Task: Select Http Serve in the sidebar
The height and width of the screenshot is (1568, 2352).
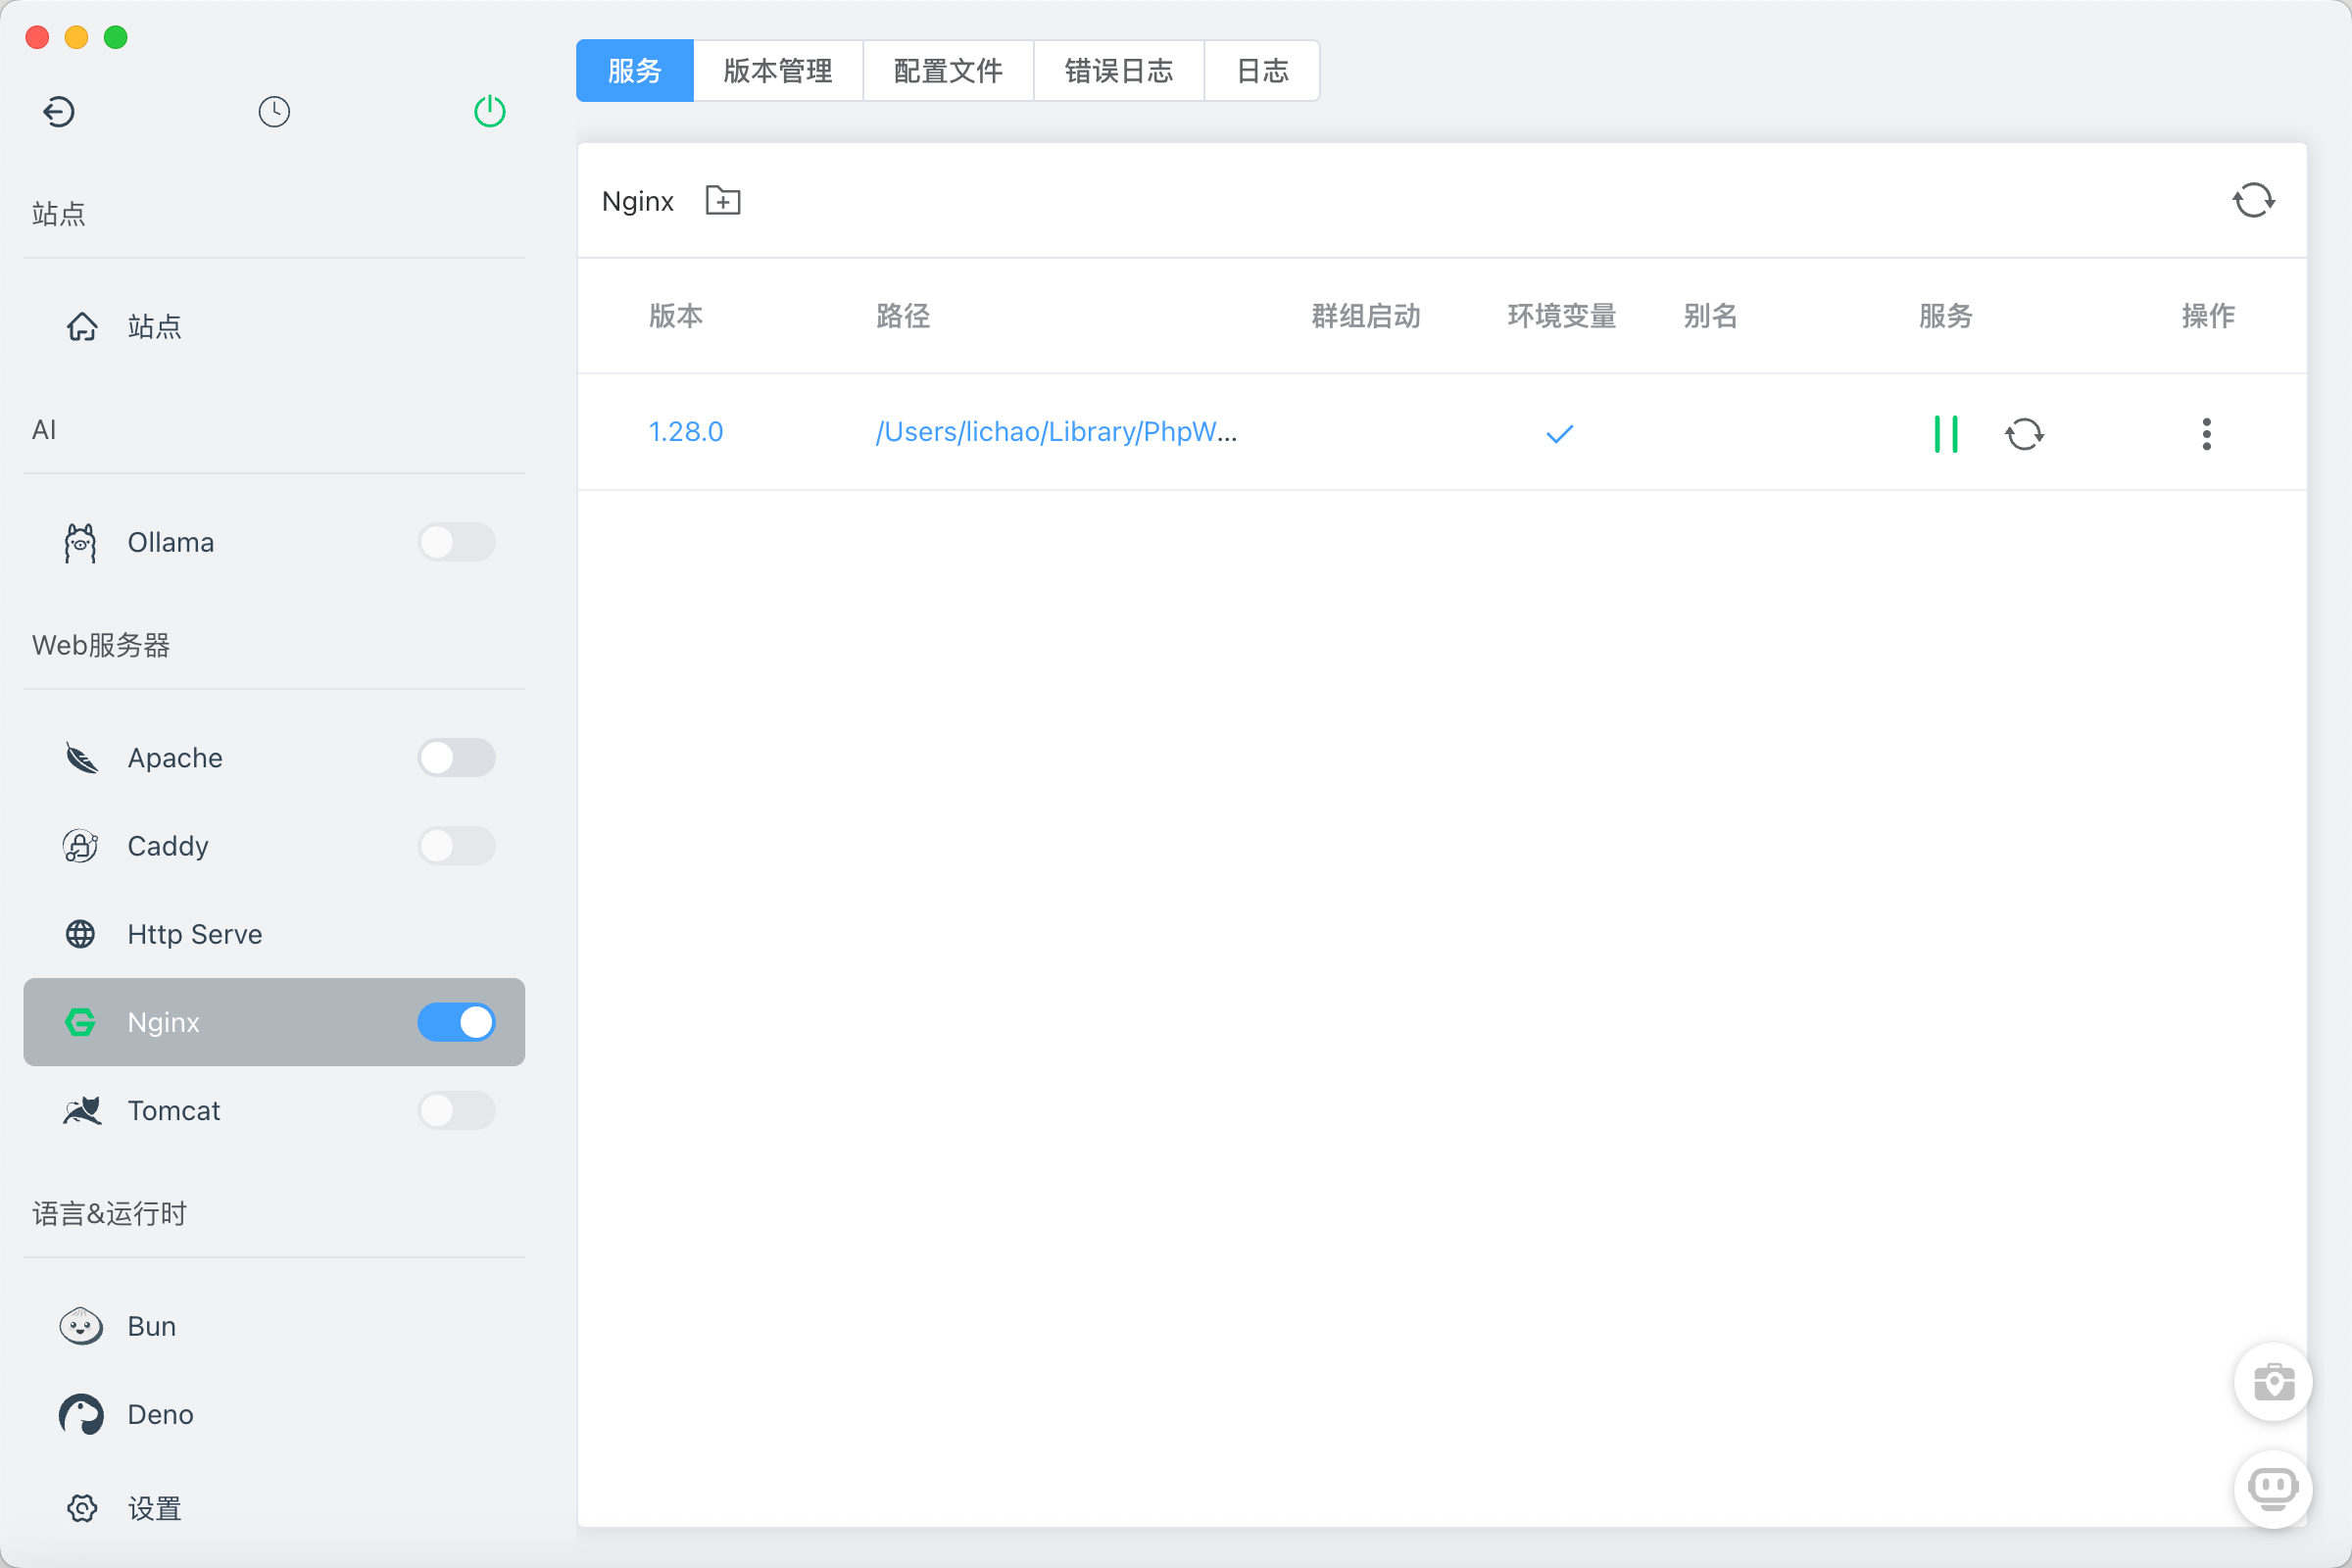Action: click(x=274, y=934)
